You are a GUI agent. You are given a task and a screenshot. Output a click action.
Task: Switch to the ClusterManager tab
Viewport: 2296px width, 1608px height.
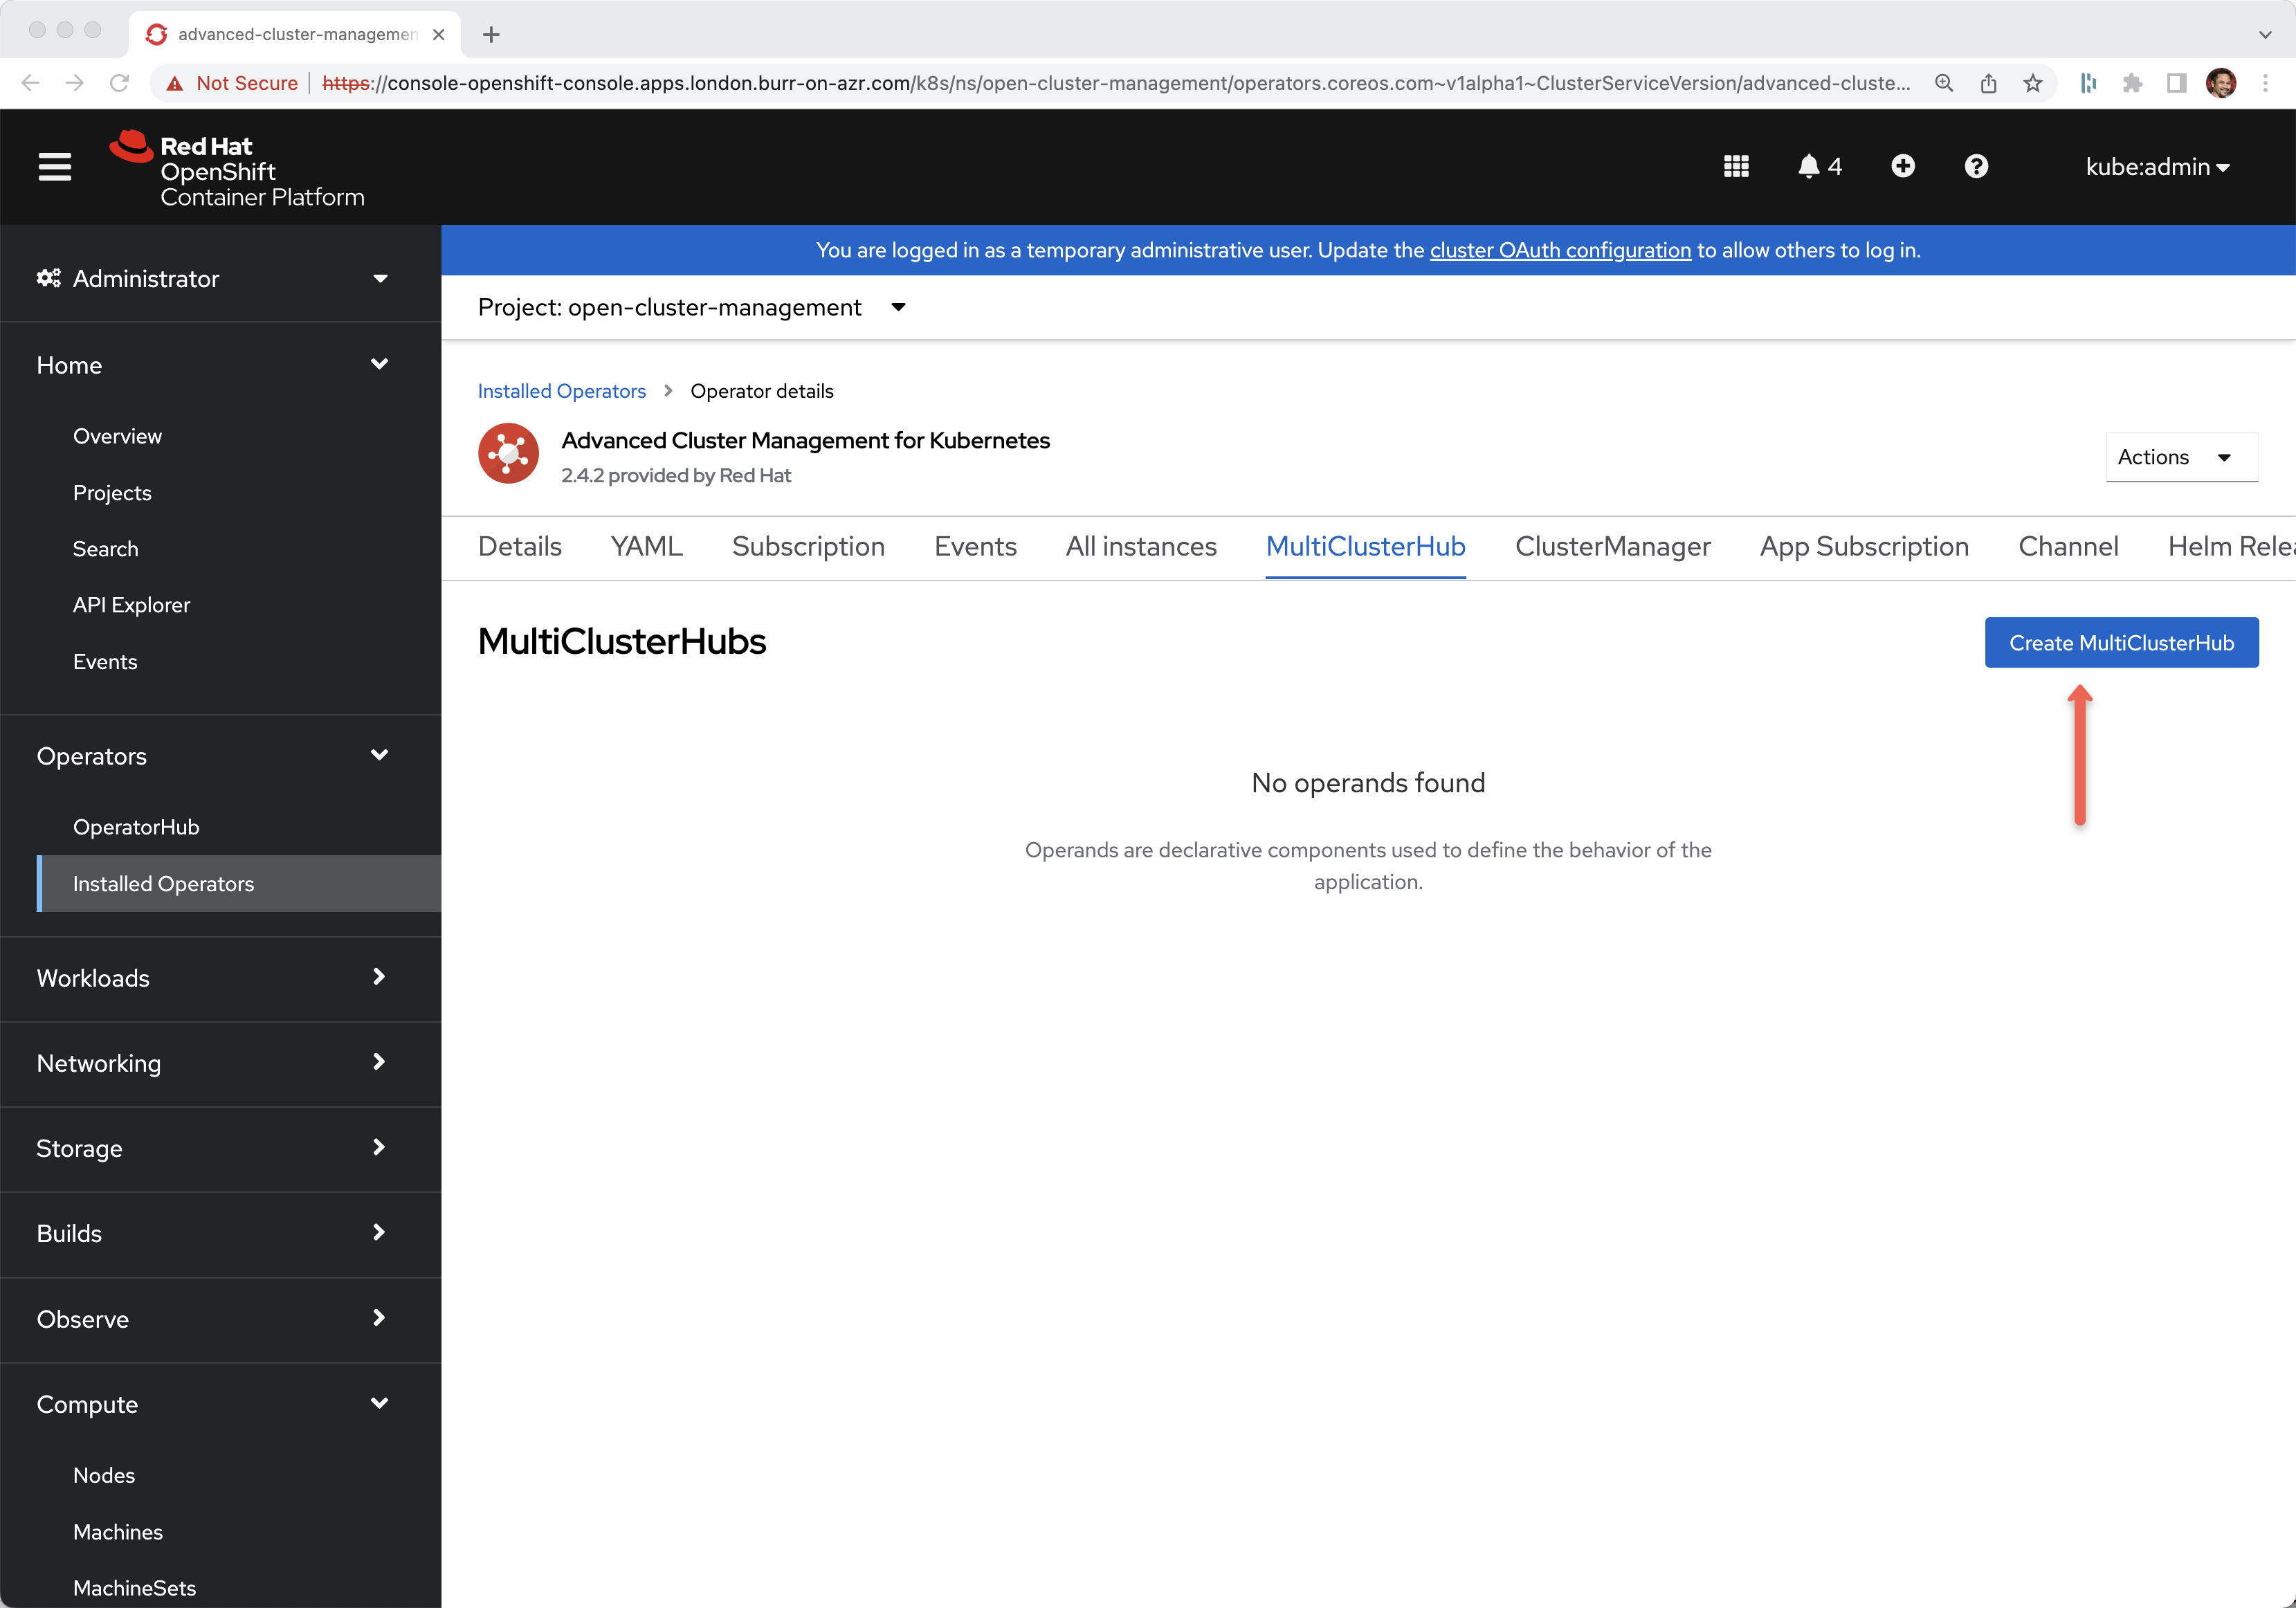1612,546
